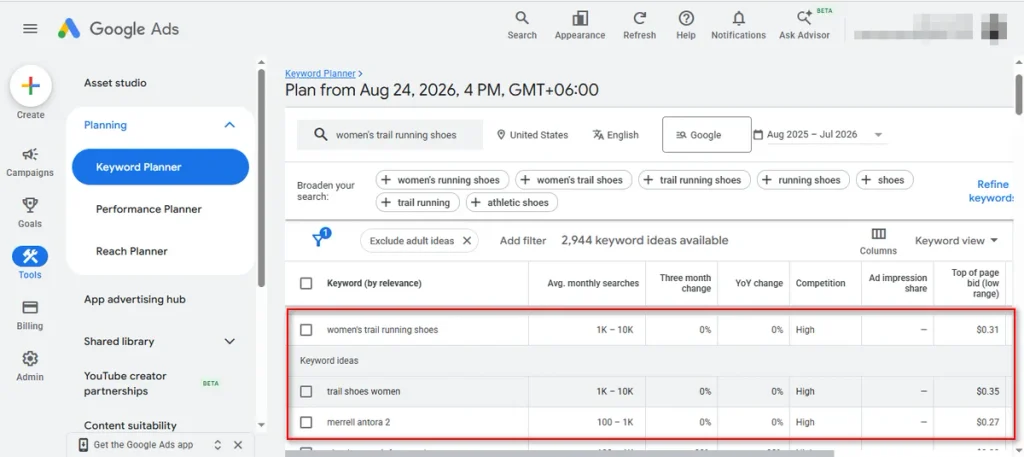Check the trail shoes women row
The width and height of the screenshot is (1024, 457).
tap(306, 392)
